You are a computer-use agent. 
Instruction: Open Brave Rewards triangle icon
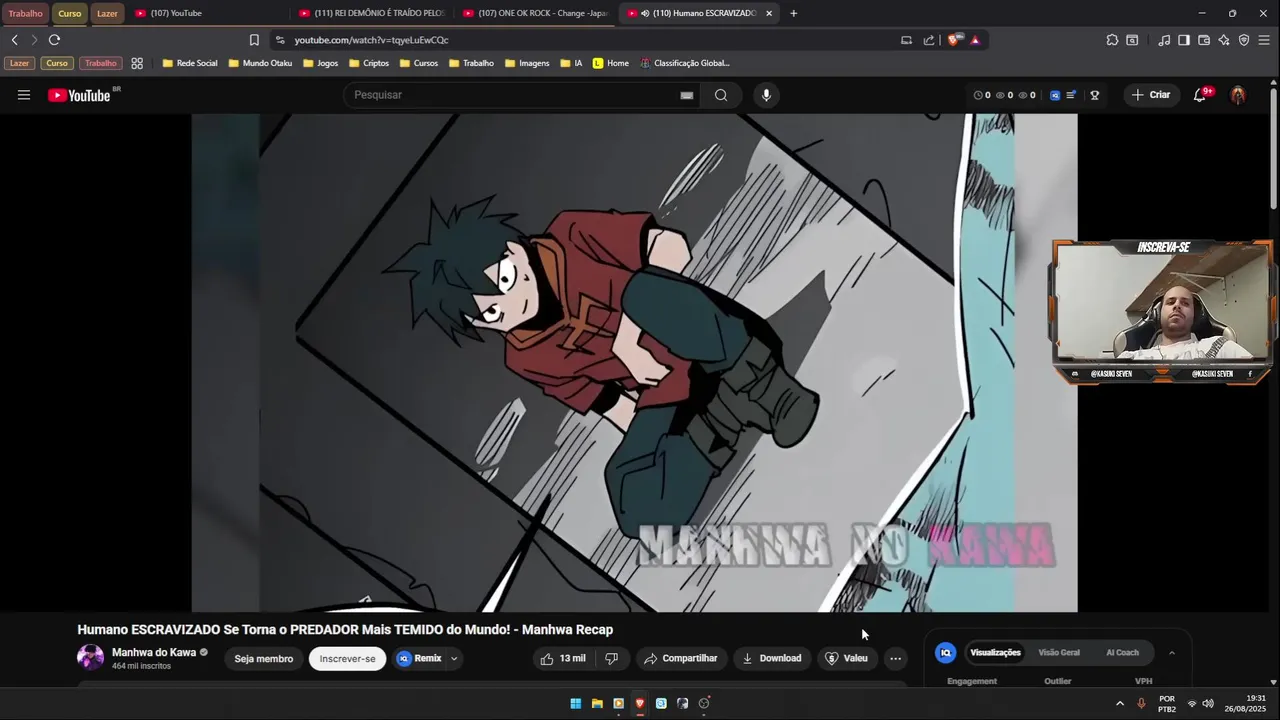pyautogui.click(x=975, y=40)
